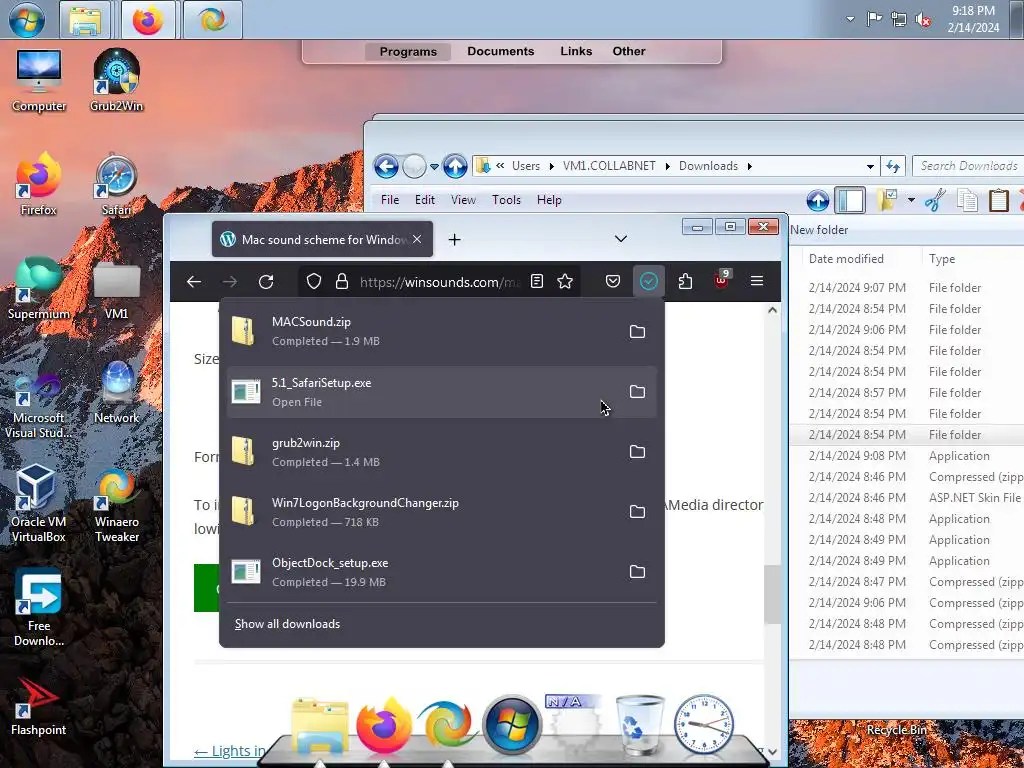Open the Explorer Help menu

pos(549,200)
